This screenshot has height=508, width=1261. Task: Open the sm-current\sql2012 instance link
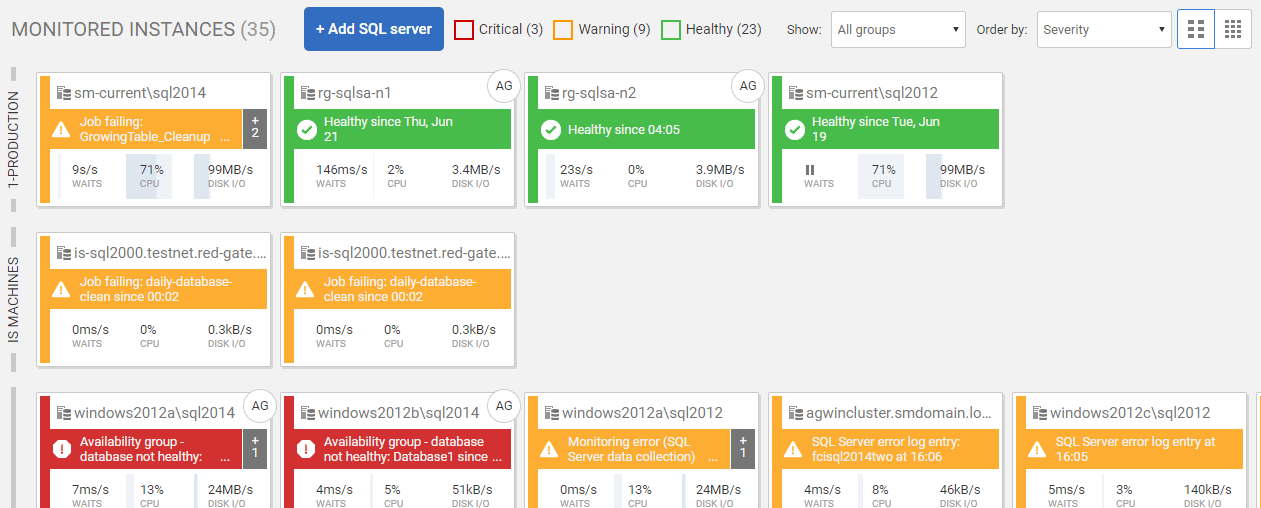click(x=872, y=93)
